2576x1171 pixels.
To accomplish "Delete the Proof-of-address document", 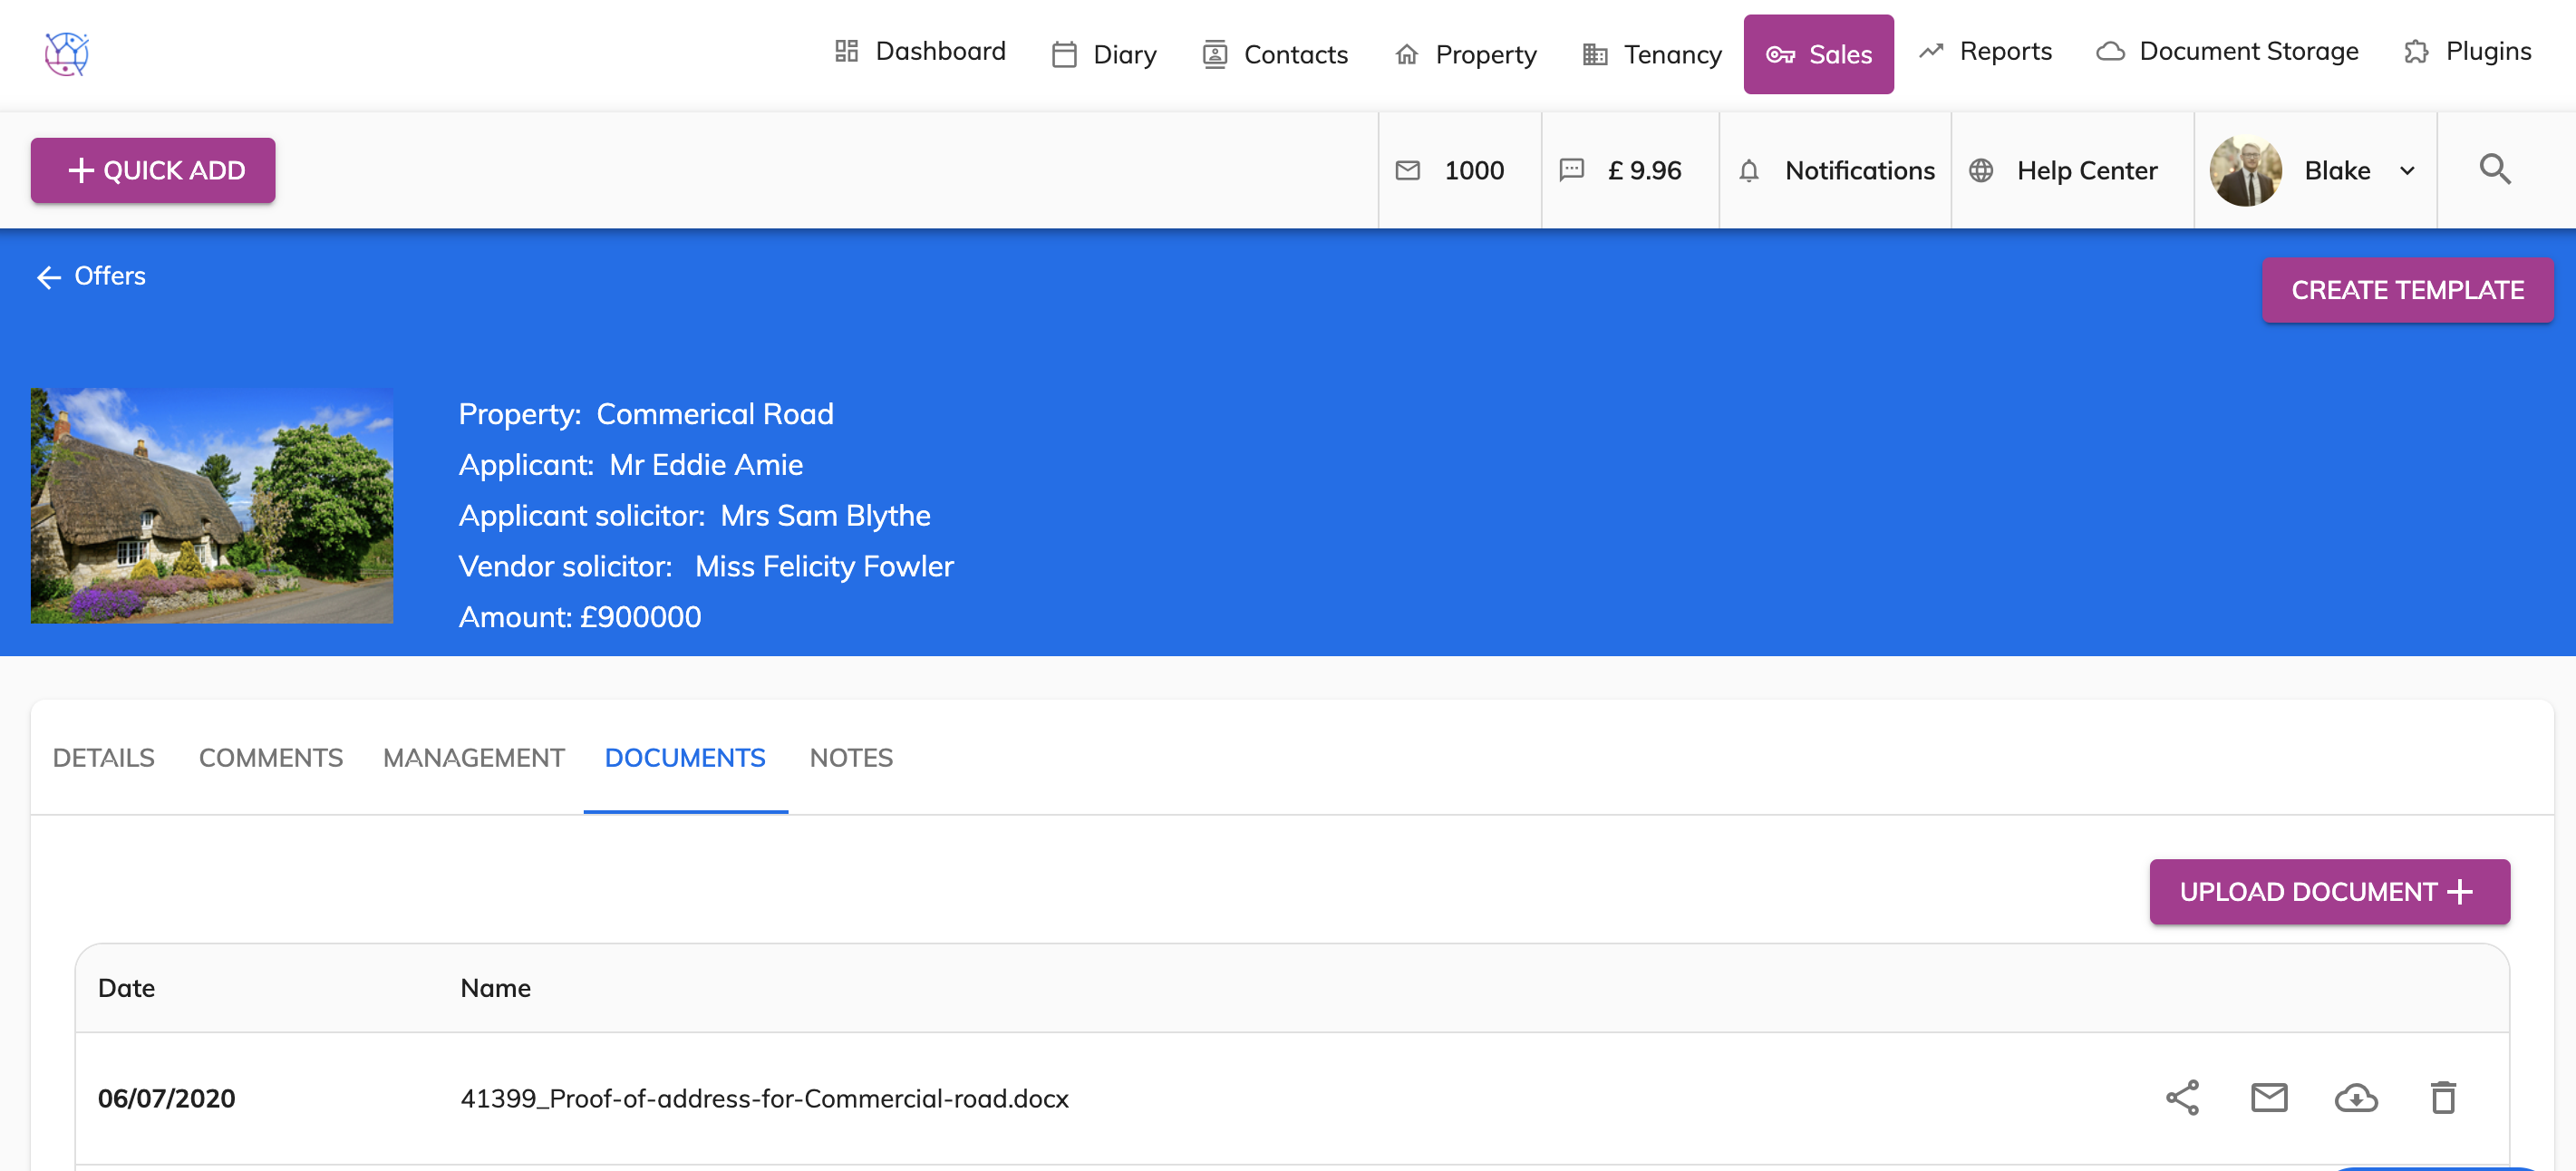I will (x=2442, y=1097).
